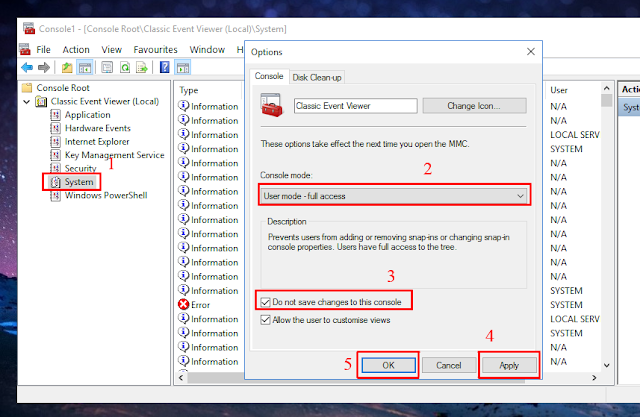Click the Type column header
640x417 pixels.
tap(189, 90)
